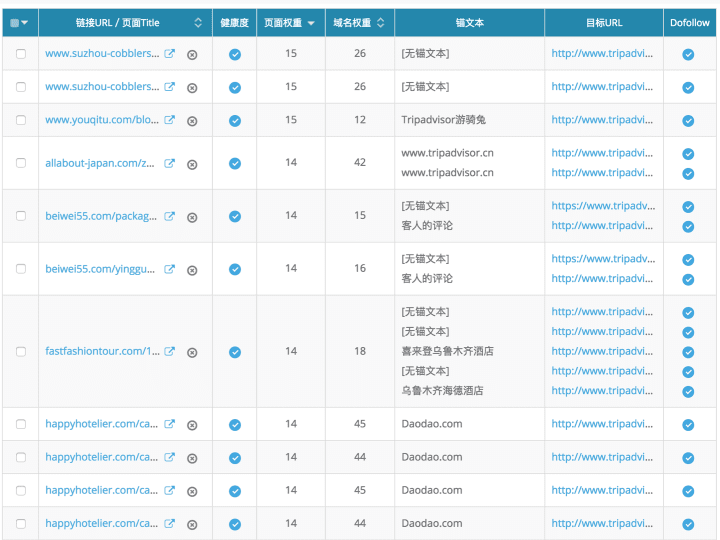Click Dofollow checkmark in Tripadvisor游骑兔 row
720x540 pixels.
coord(688,121)
